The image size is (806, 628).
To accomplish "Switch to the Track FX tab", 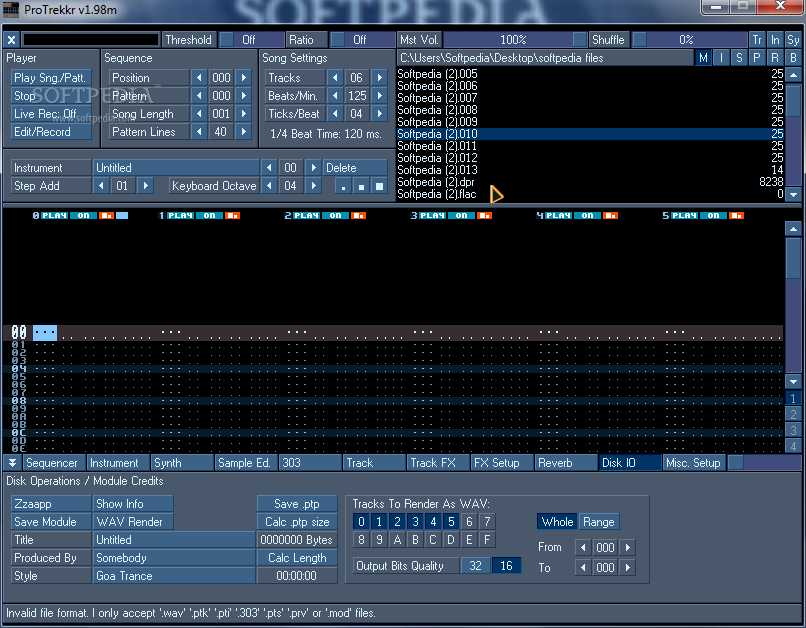I will tap(438, 463).
